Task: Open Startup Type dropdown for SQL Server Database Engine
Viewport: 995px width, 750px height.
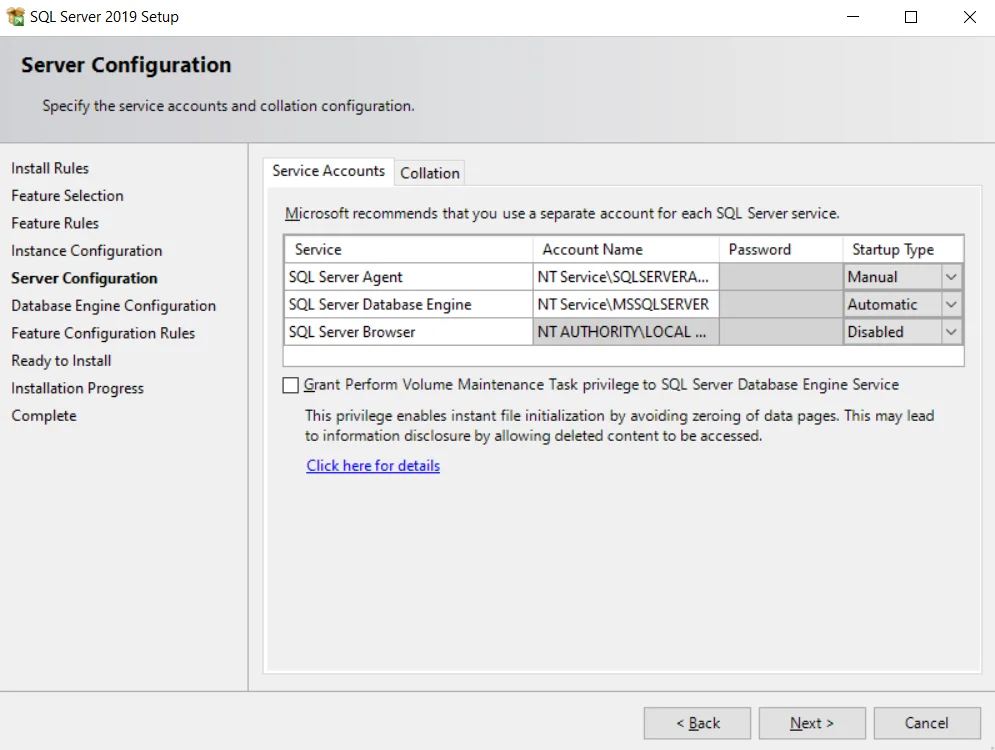Action: (951, 305)
